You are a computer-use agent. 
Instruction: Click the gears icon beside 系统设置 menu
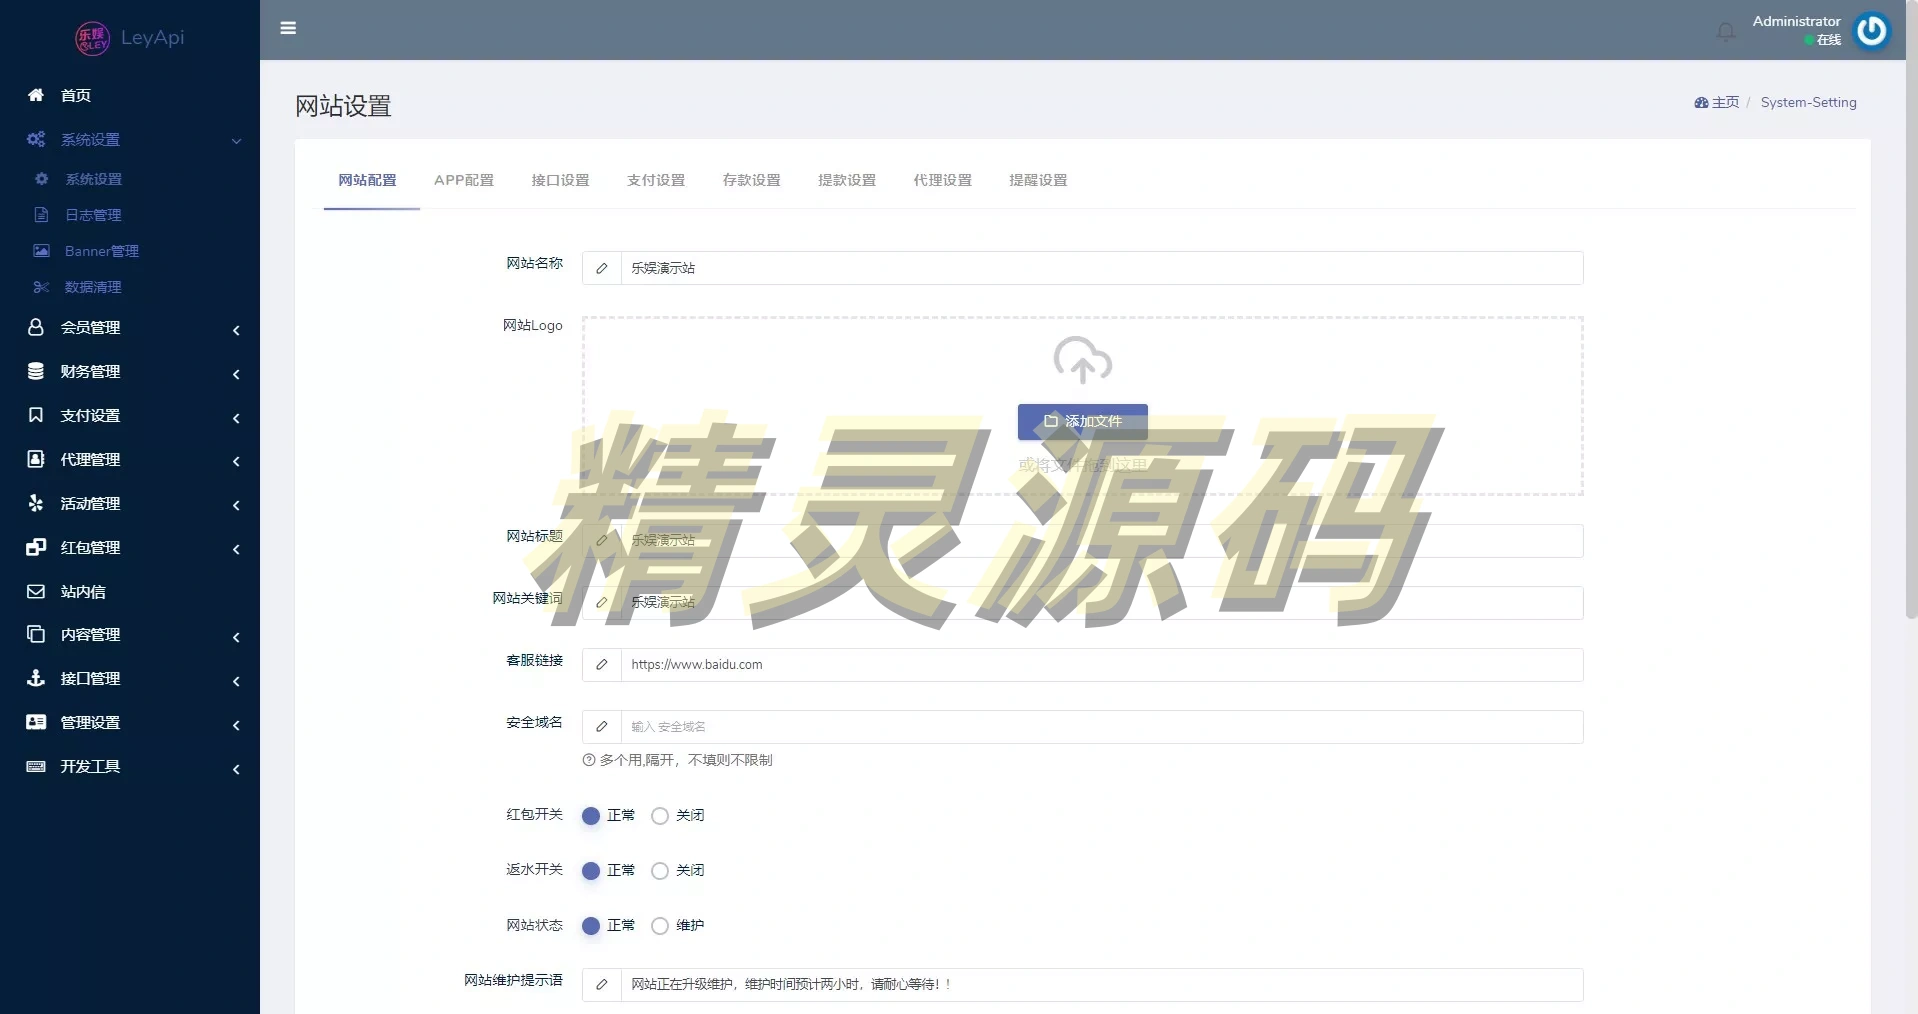pyautogui.click(x=36, y=139)
